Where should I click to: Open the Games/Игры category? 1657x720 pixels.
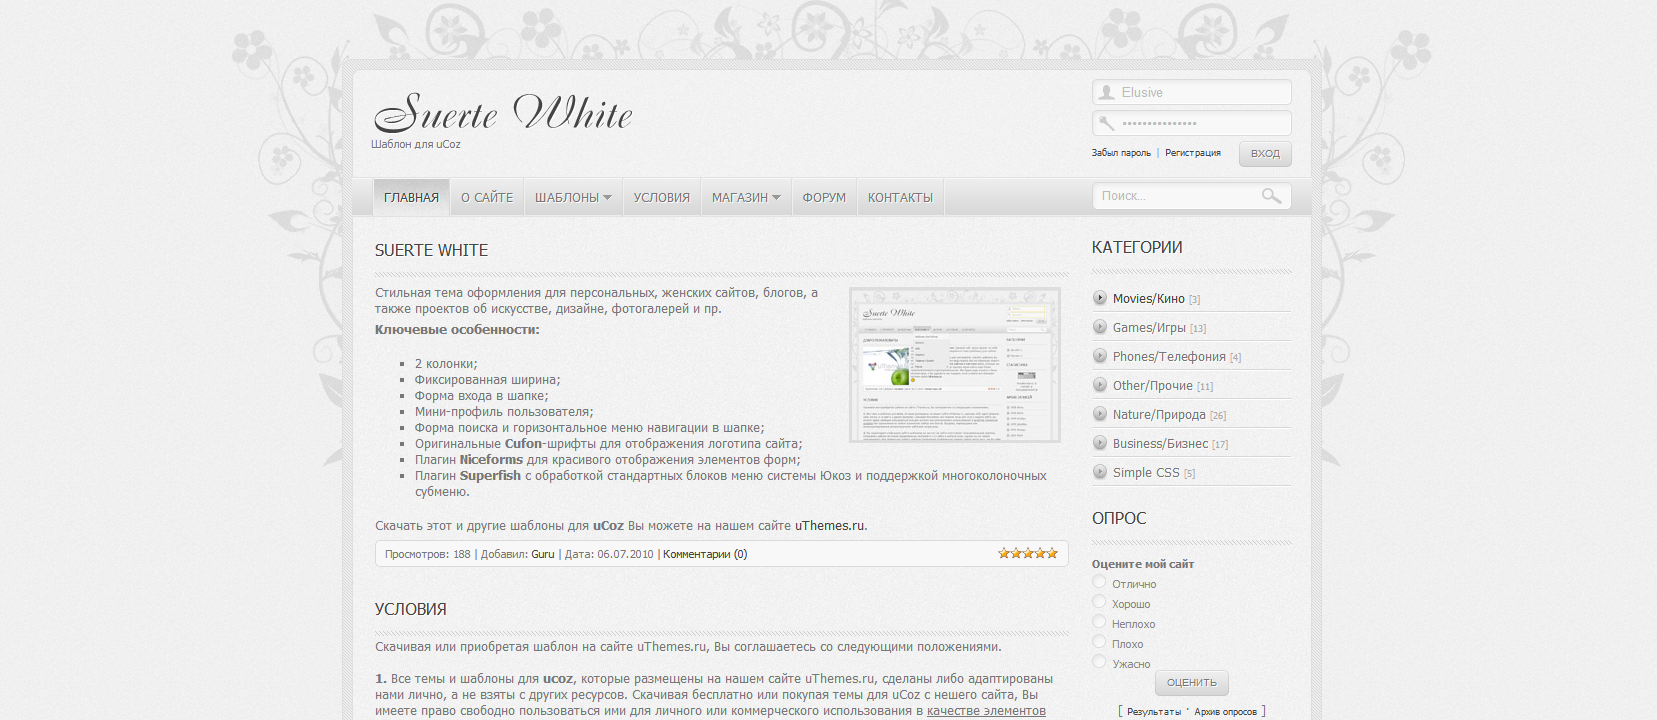coord(1149,327)
